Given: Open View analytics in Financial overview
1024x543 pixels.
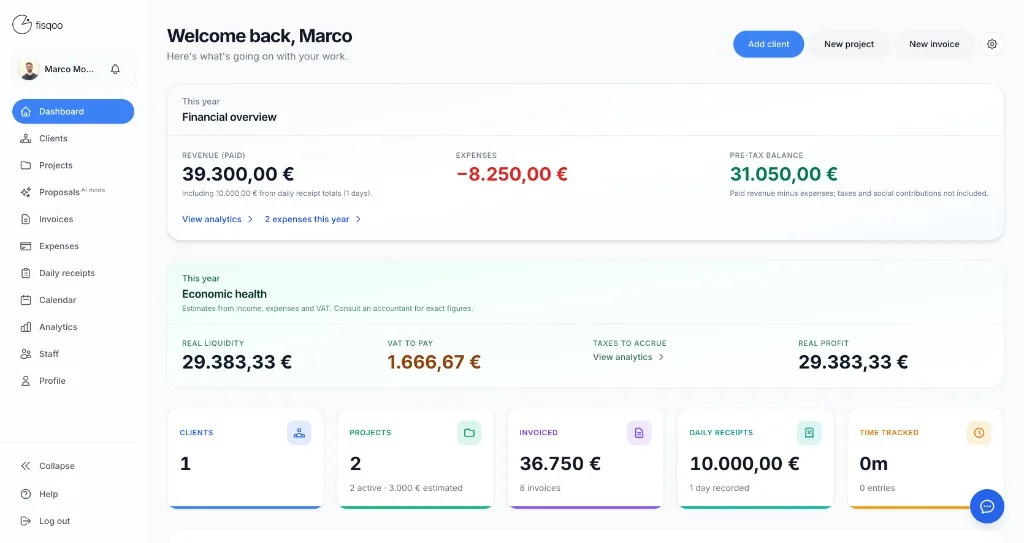Looking at the screenshot, I should (217, 220).
